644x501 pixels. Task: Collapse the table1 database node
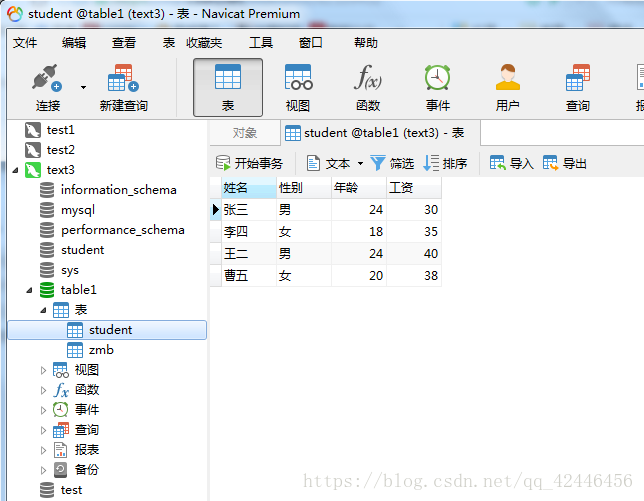[29, 290]
